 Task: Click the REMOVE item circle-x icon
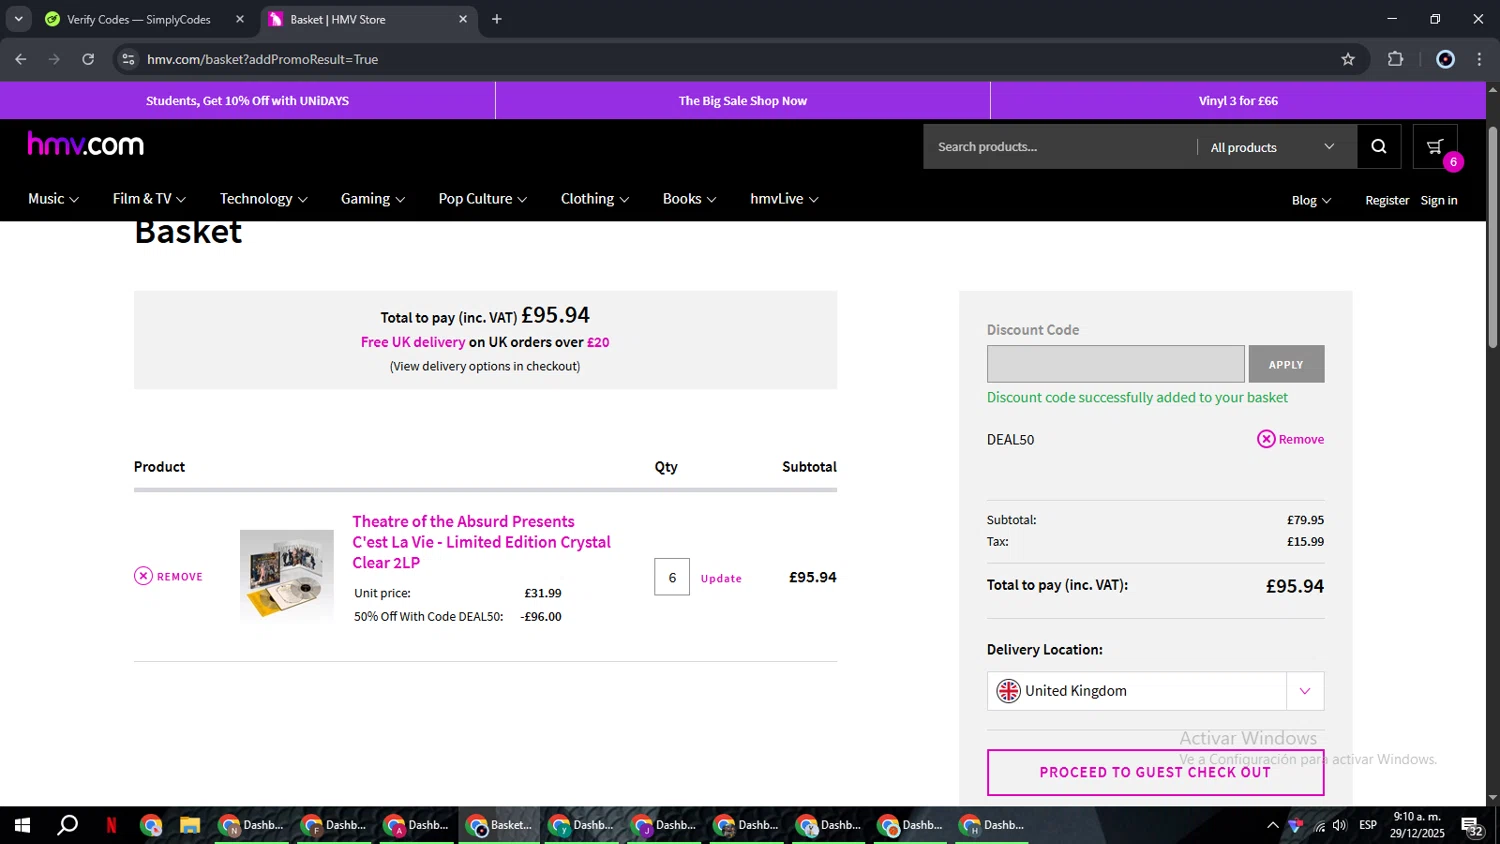click(x=143, y=576)
